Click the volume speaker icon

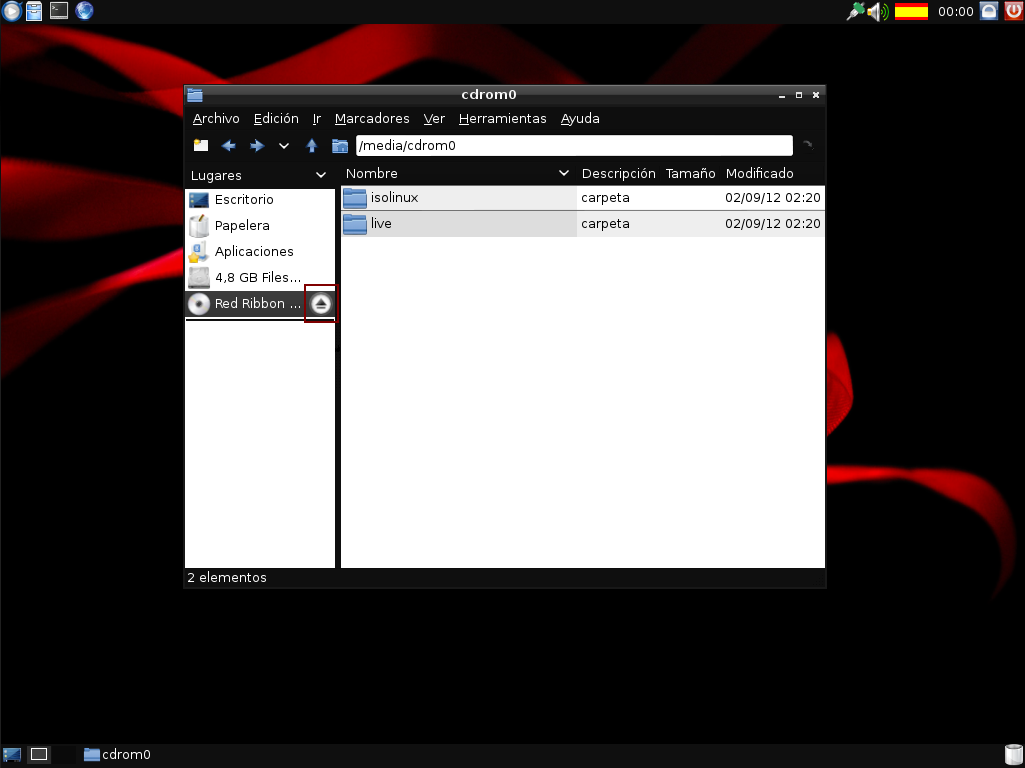click(877, 12)
